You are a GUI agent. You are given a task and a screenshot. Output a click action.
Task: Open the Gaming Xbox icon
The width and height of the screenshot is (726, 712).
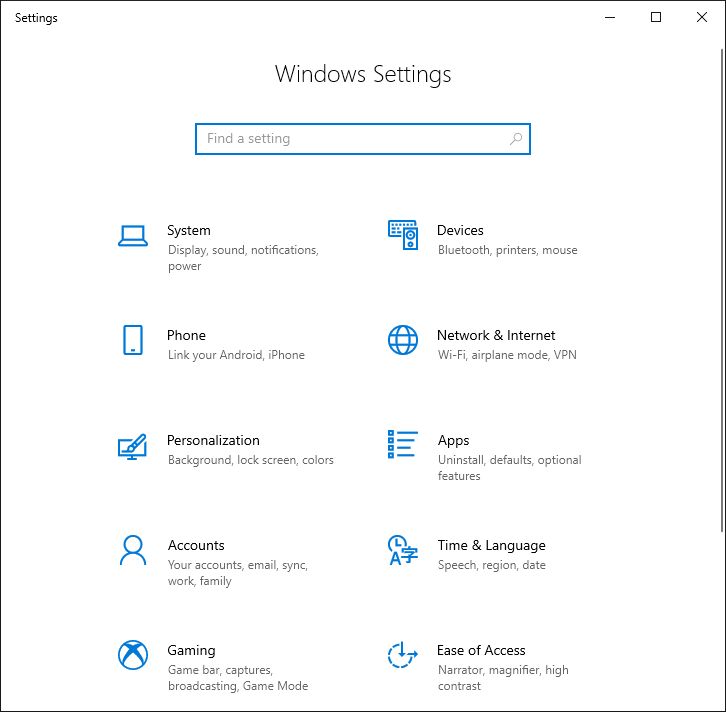133,655
